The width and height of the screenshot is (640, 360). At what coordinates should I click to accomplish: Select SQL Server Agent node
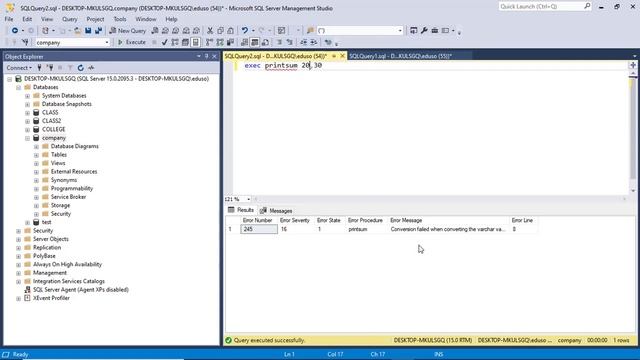coord(81,290)
